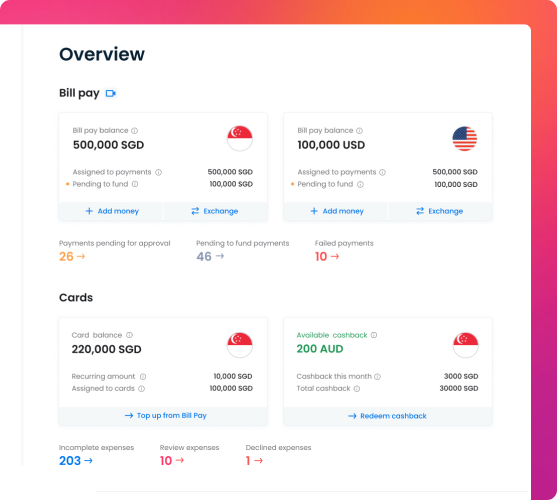Click info icon next to Total cashback
This screenshot has width=557, height=500.
[357, 388]
